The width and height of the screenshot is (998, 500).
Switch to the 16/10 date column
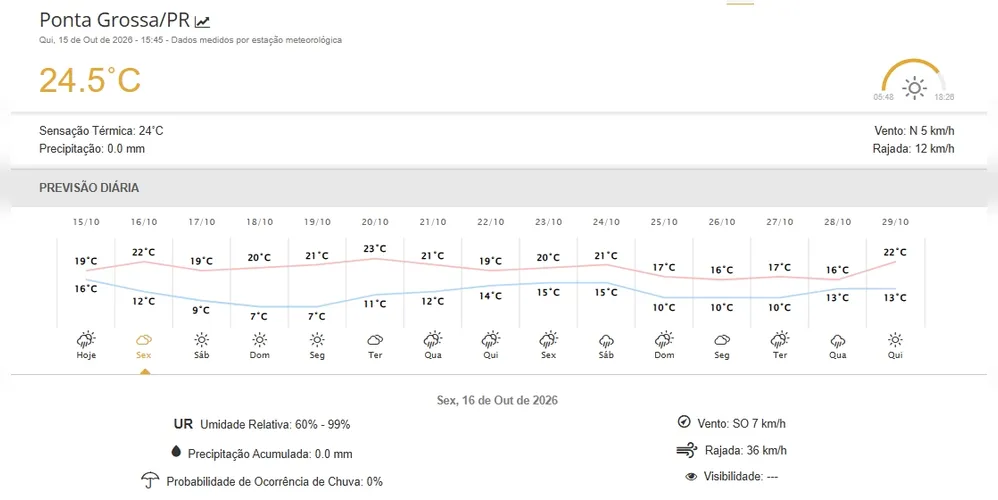(x=144, y=222)
